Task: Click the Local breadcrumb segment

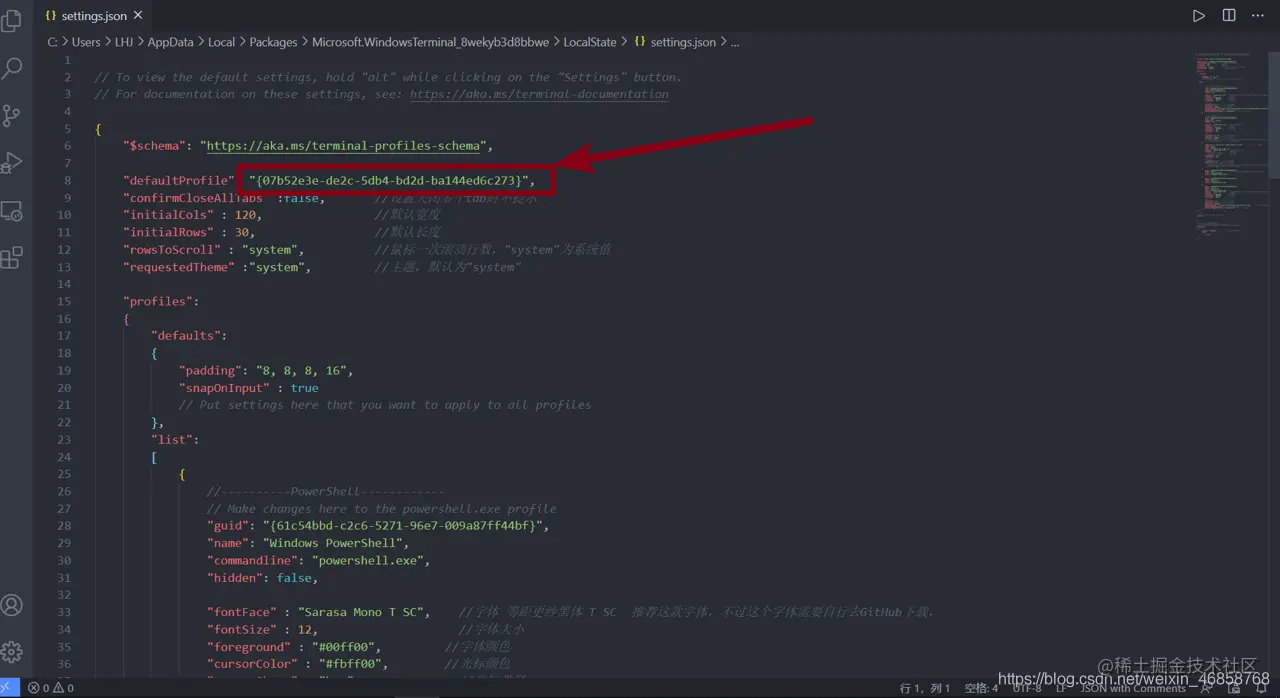Action: (x=221, y=42)
